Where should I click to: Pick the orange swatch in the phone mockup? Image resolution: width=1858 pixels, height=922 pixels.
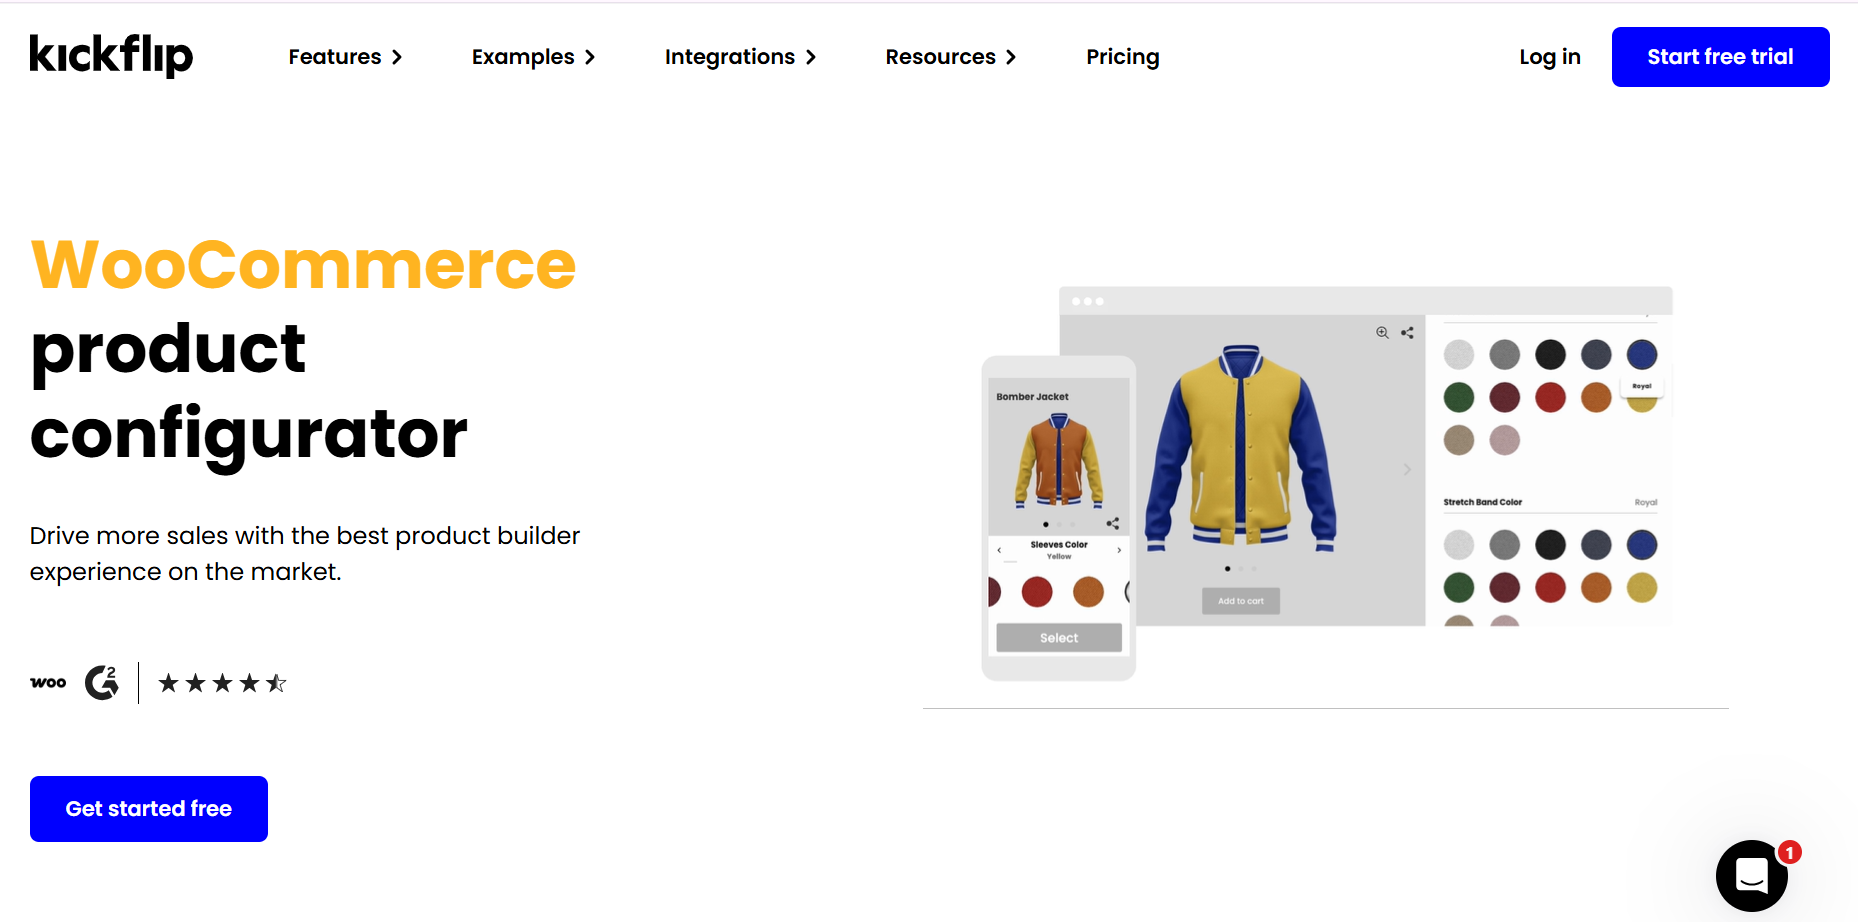click(x=1088, y=592)
